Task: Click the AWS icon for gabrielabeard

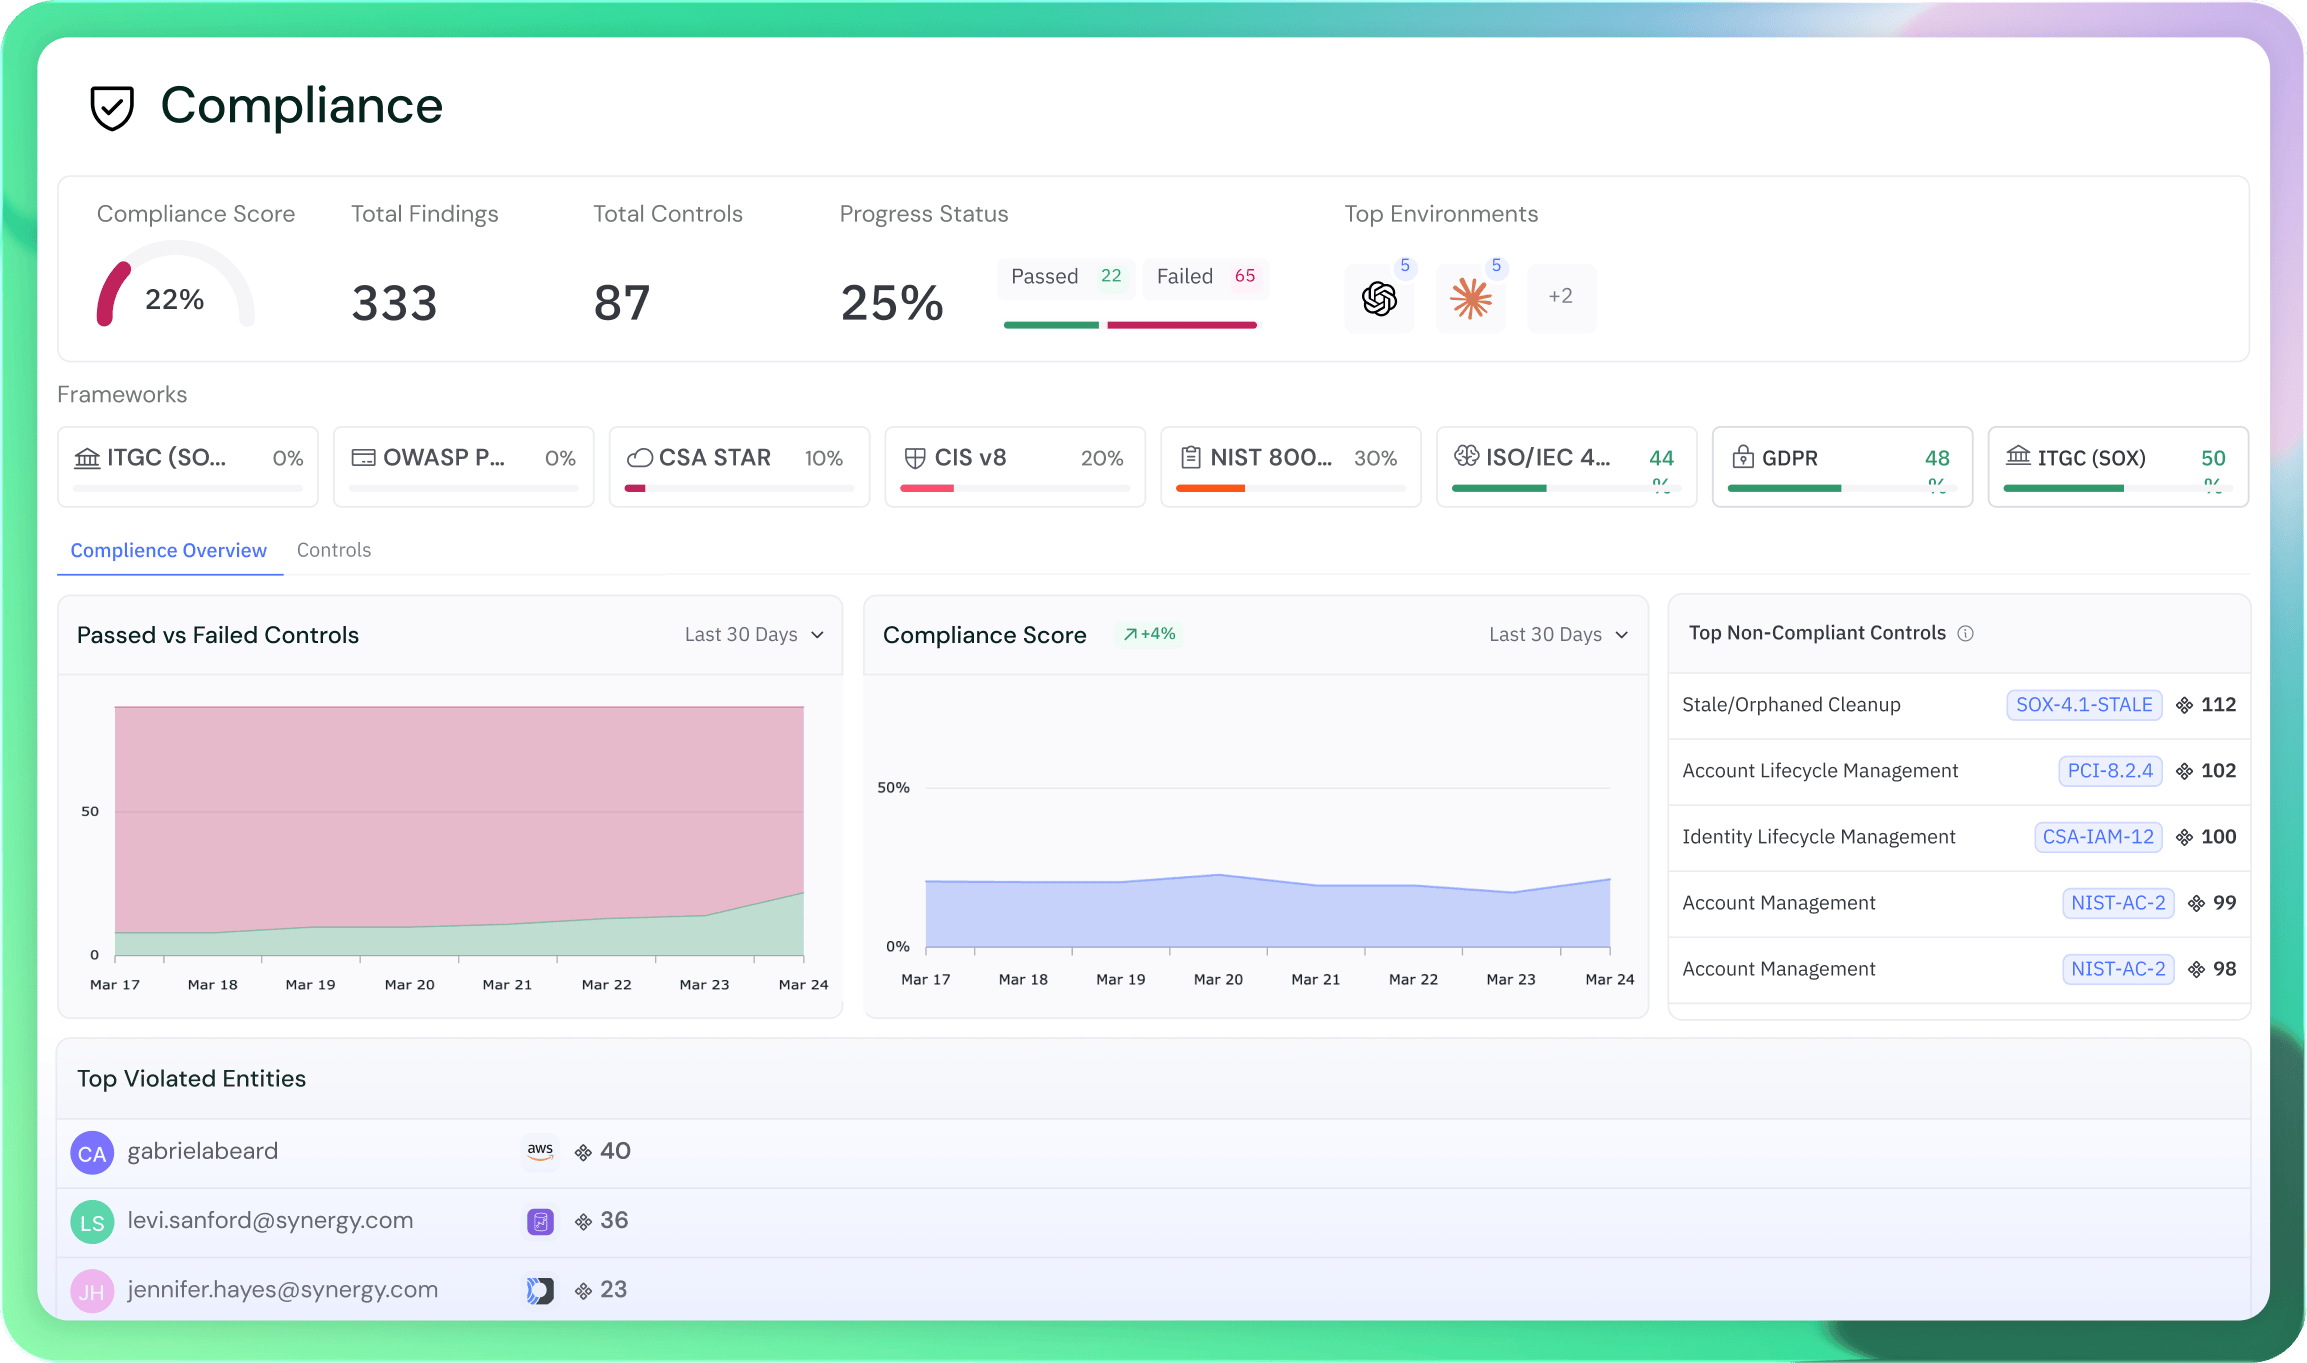Action: click(x=540, y=1151)
